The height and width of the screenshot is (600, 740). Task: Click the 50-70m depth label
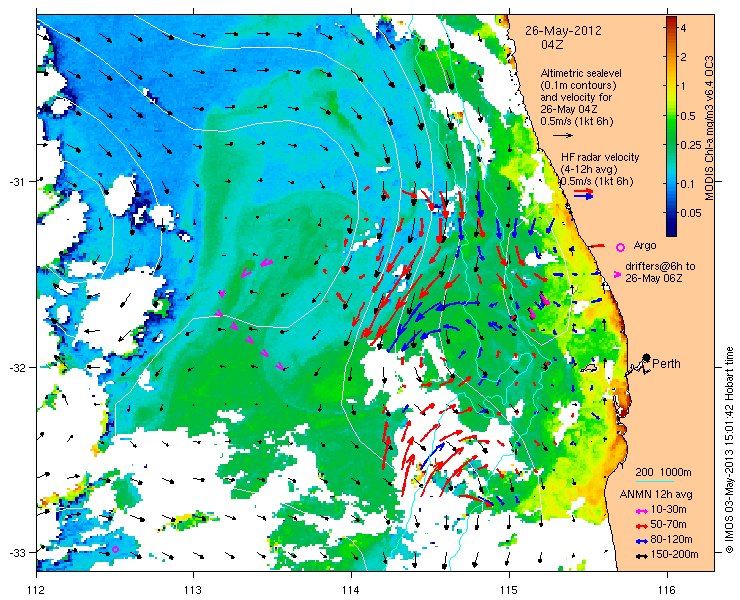pos(668,524)
